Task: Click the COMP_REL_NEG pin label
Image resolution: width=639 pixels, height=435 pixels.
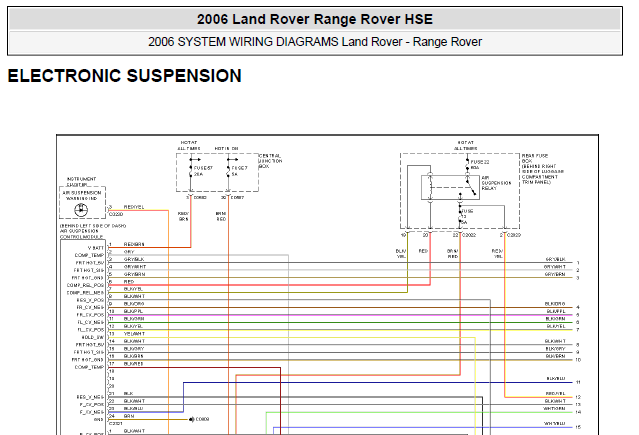Action: 85,293
